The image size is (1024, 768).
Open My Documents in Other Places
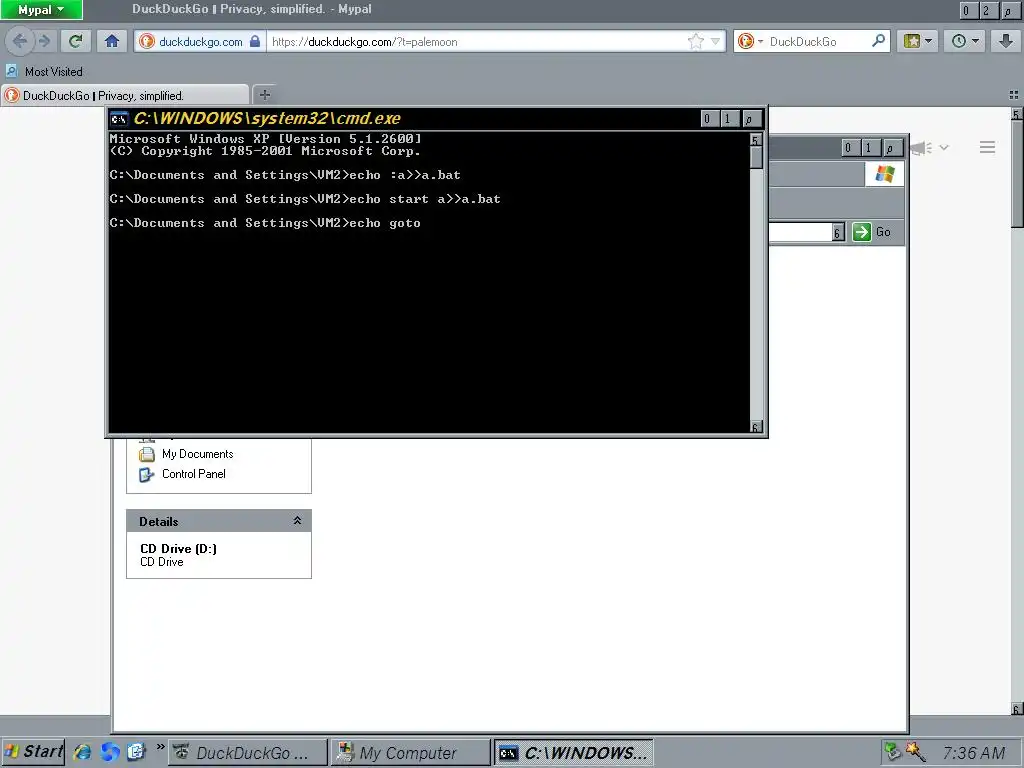tap(197, 454)
